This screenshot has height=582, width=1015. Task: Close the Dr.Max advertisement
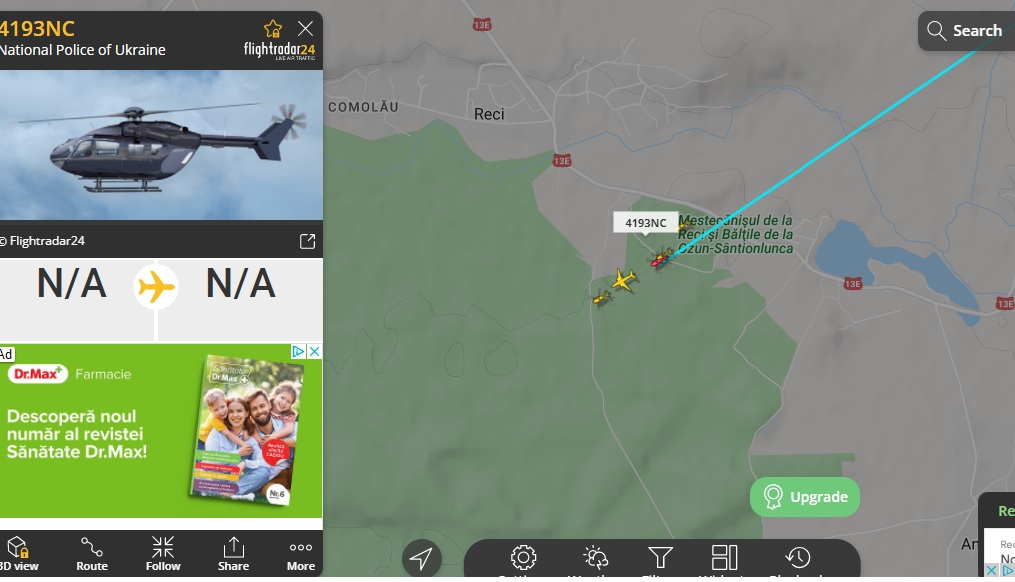coord(314,352)
